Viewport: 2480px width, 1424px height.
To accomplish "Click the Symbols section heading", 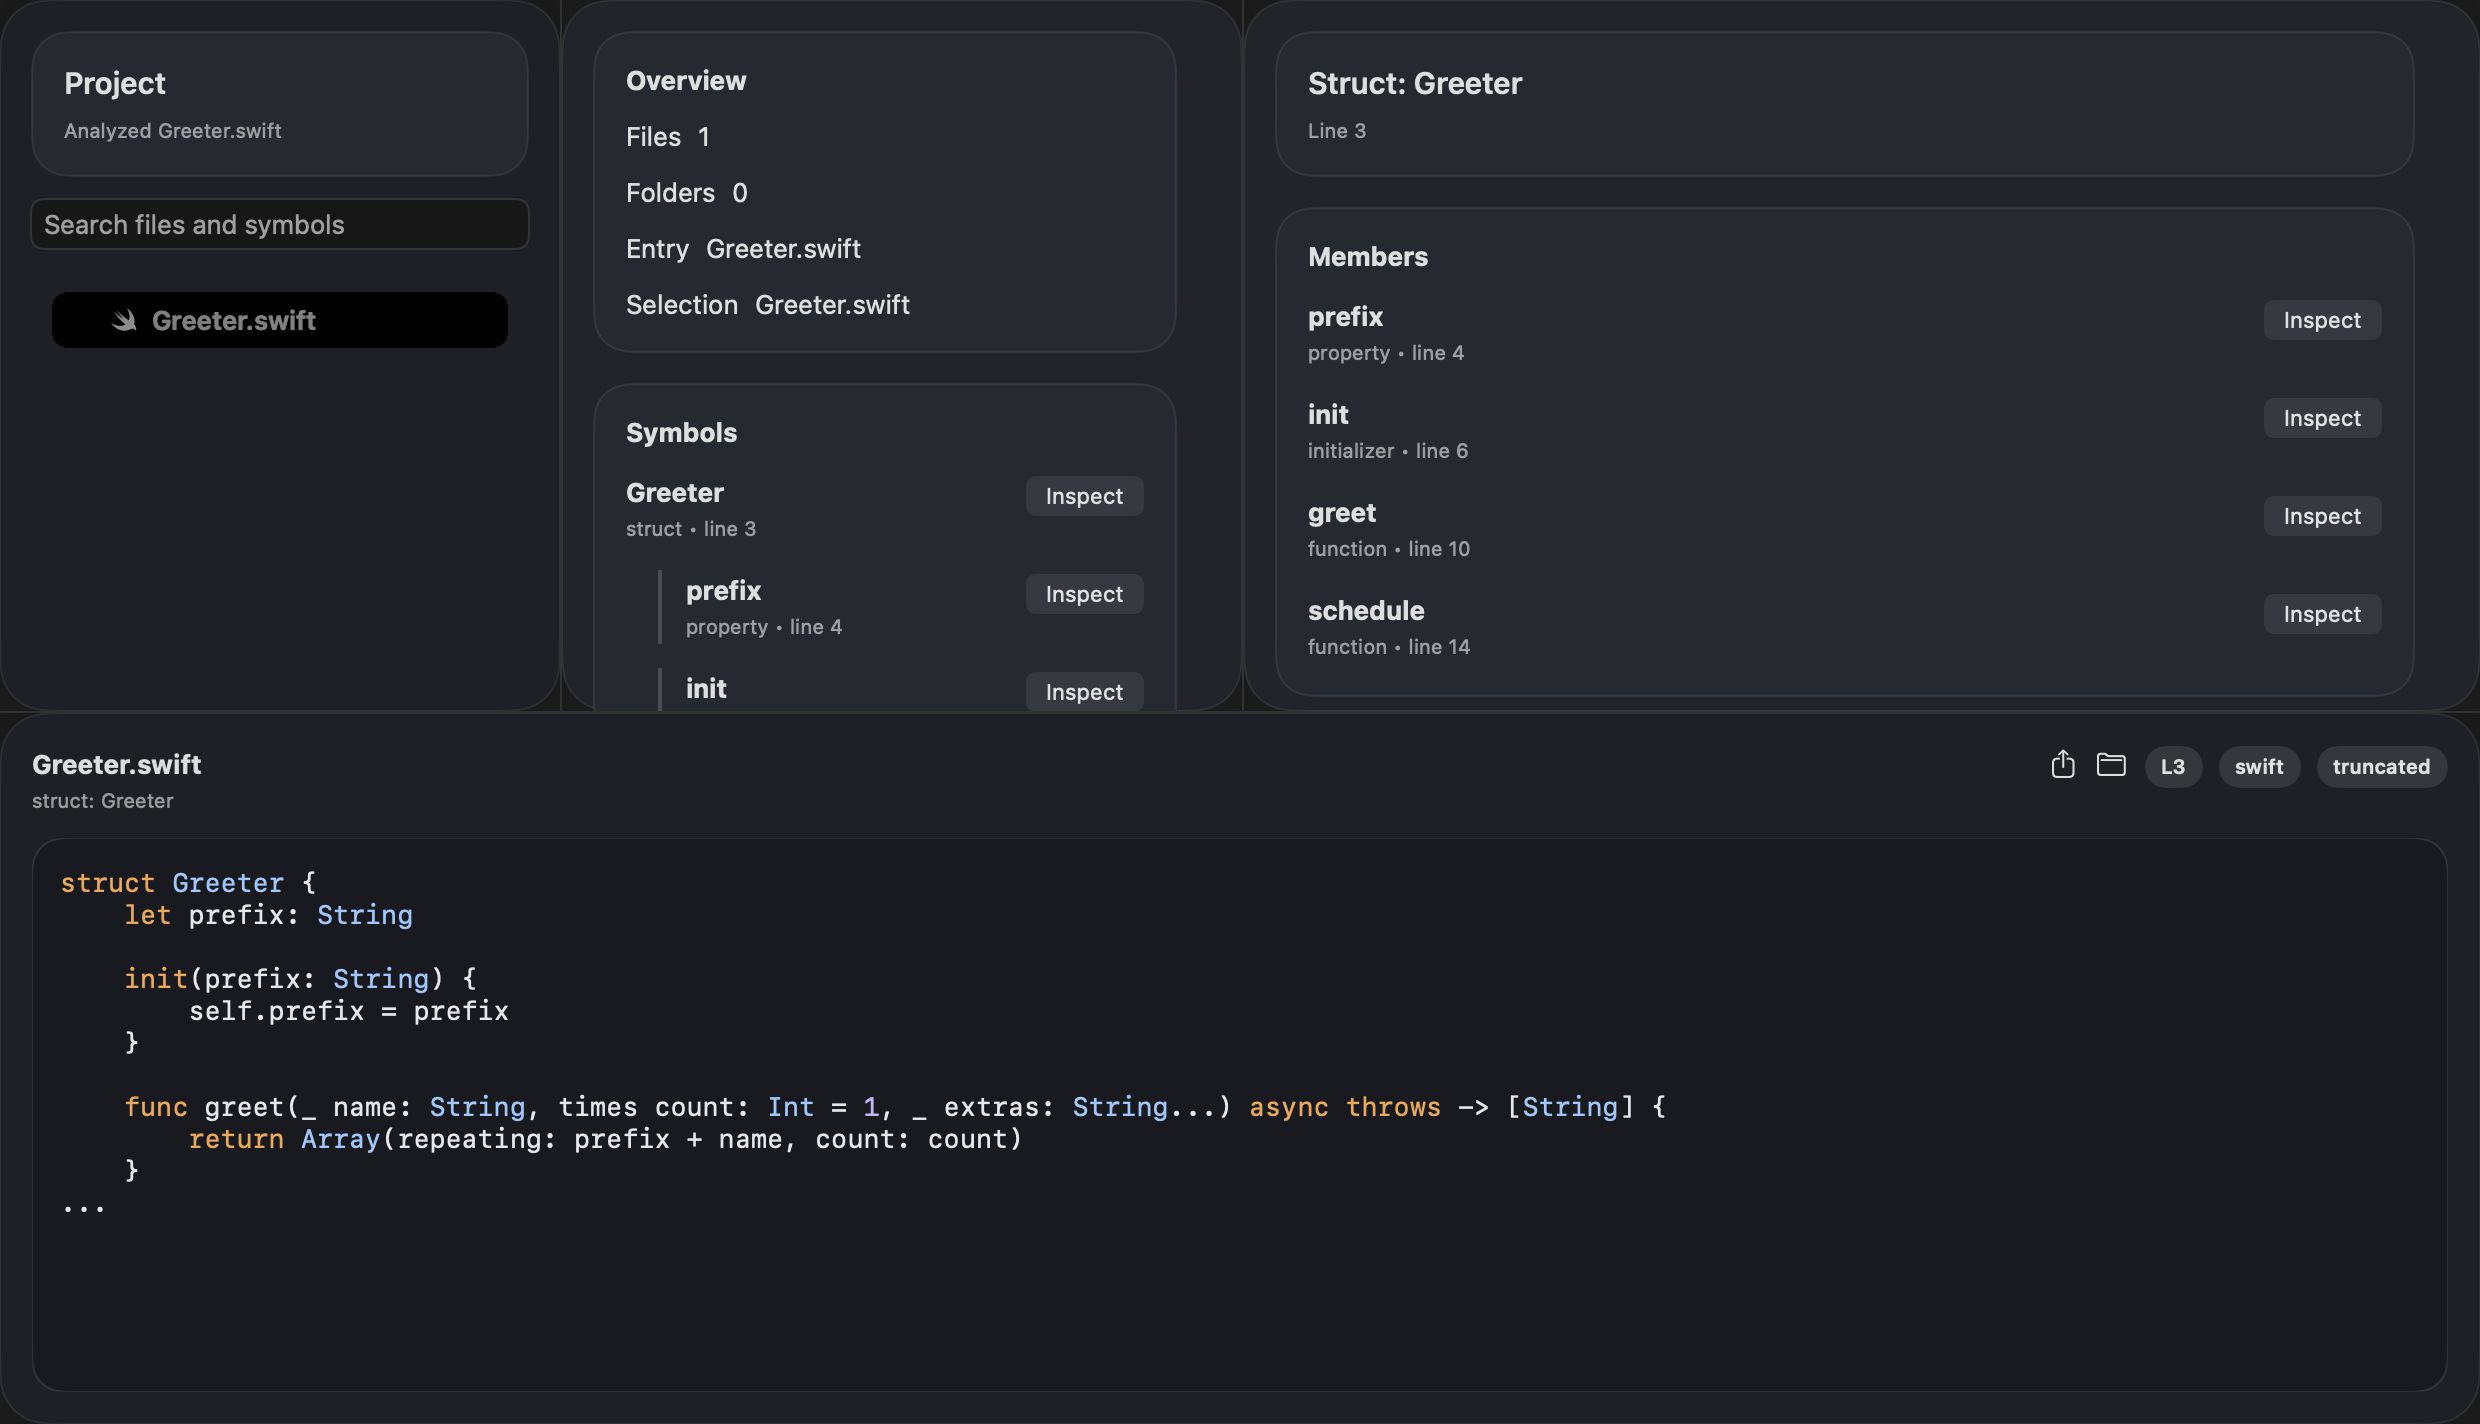I will pos(681,433).
